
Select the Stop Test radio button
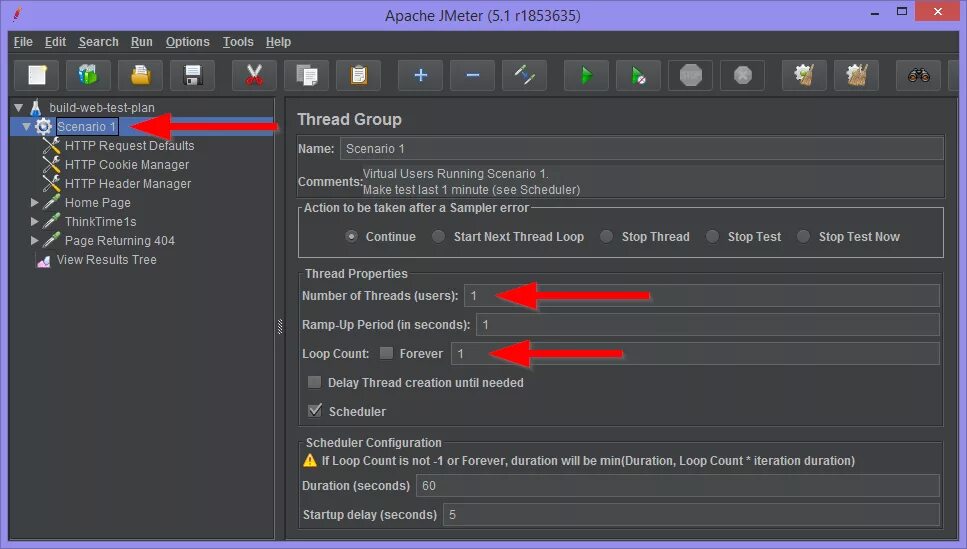(712, 236)
